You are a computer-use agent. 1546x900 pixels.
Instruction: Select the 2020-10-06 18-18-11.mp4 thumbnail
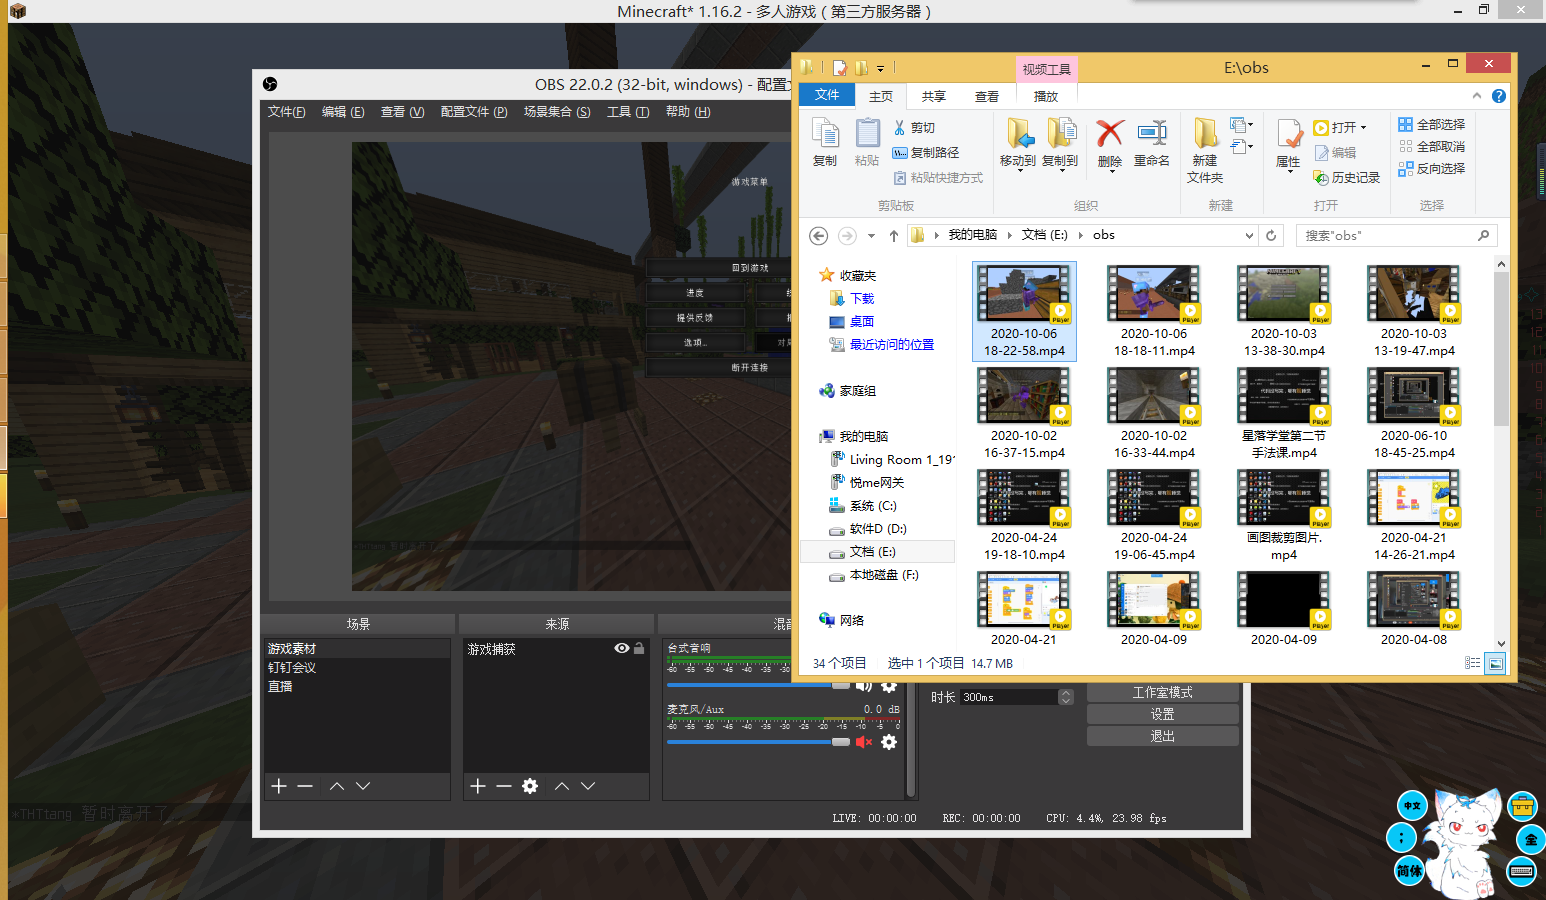click(1154, 312)
